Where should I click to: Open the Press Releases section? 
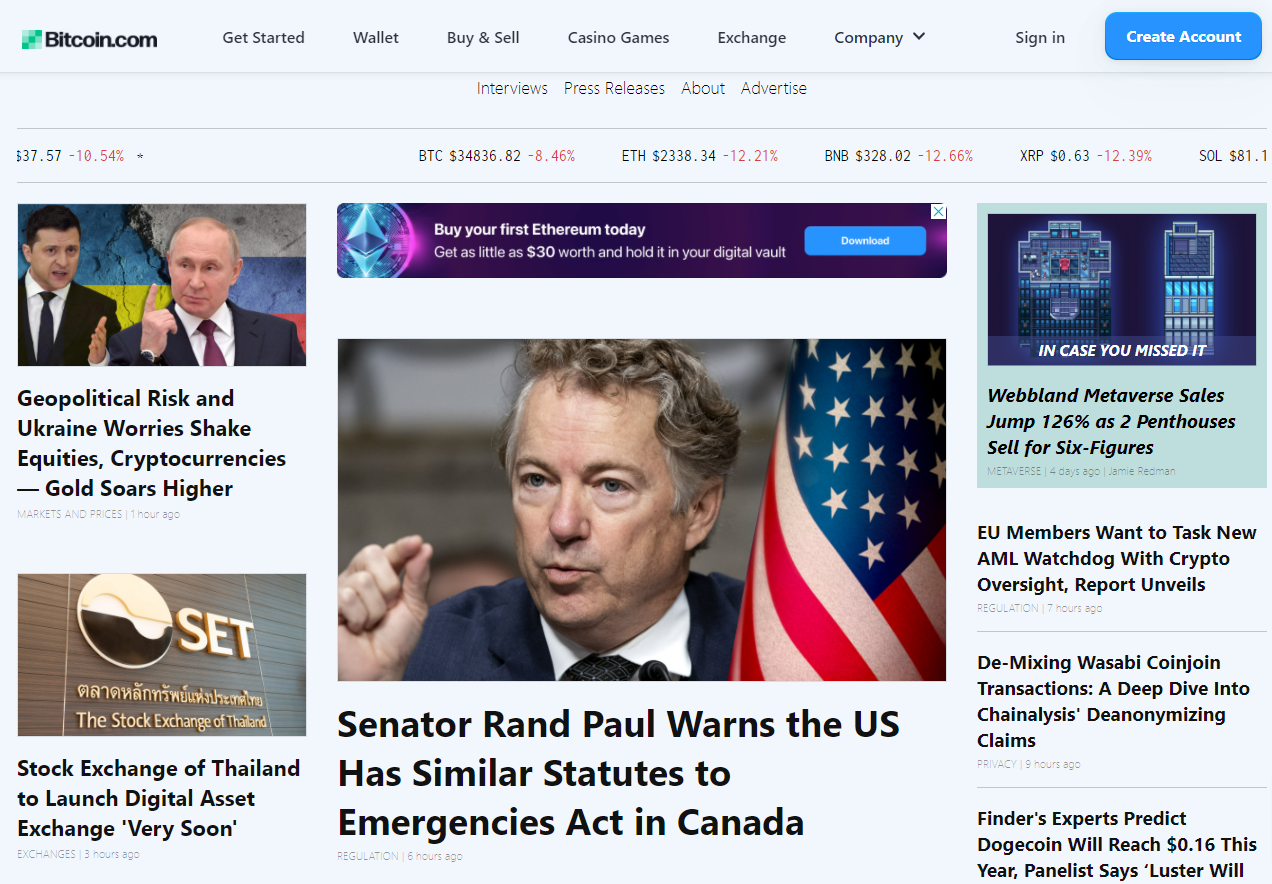[614, 88]
